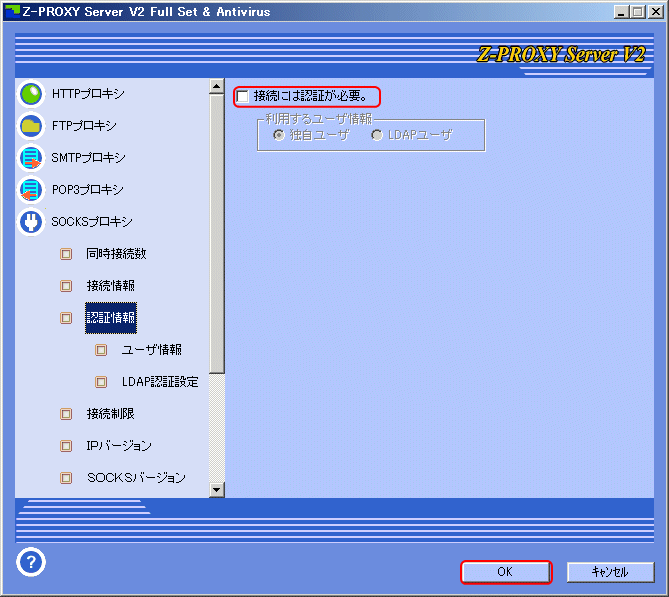Viewport: 669px width, 597px height.
Task: Click the square icon beside SOCKSバージョン
Action: tap(66, 478)
